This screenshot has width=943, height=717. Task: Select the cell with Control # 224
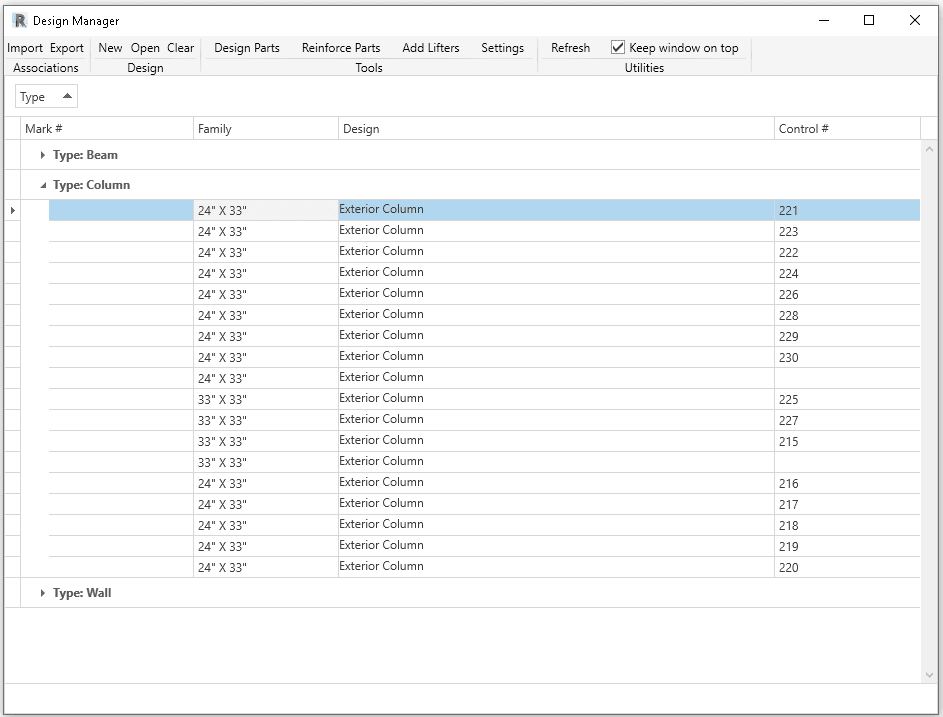pos(847,274)
